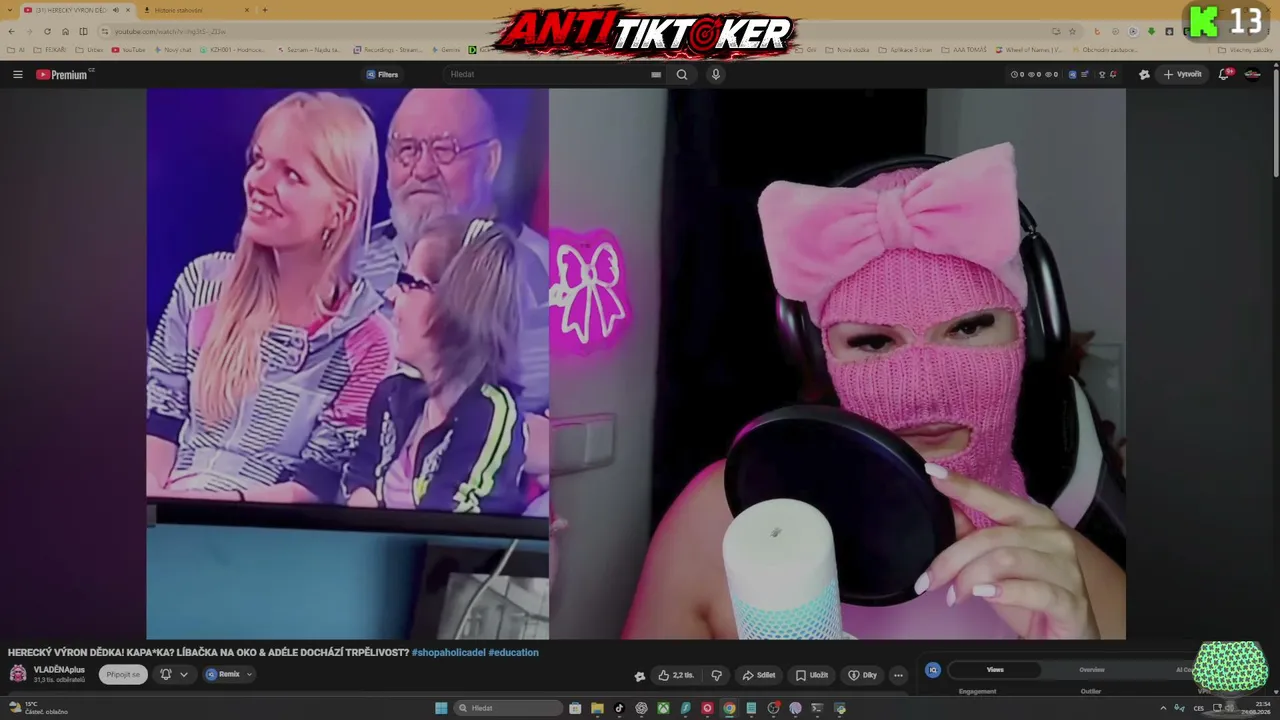Viewport: 1280px width, 720px height.
Task: Click the video player area
Action: (x=636, y=364)
